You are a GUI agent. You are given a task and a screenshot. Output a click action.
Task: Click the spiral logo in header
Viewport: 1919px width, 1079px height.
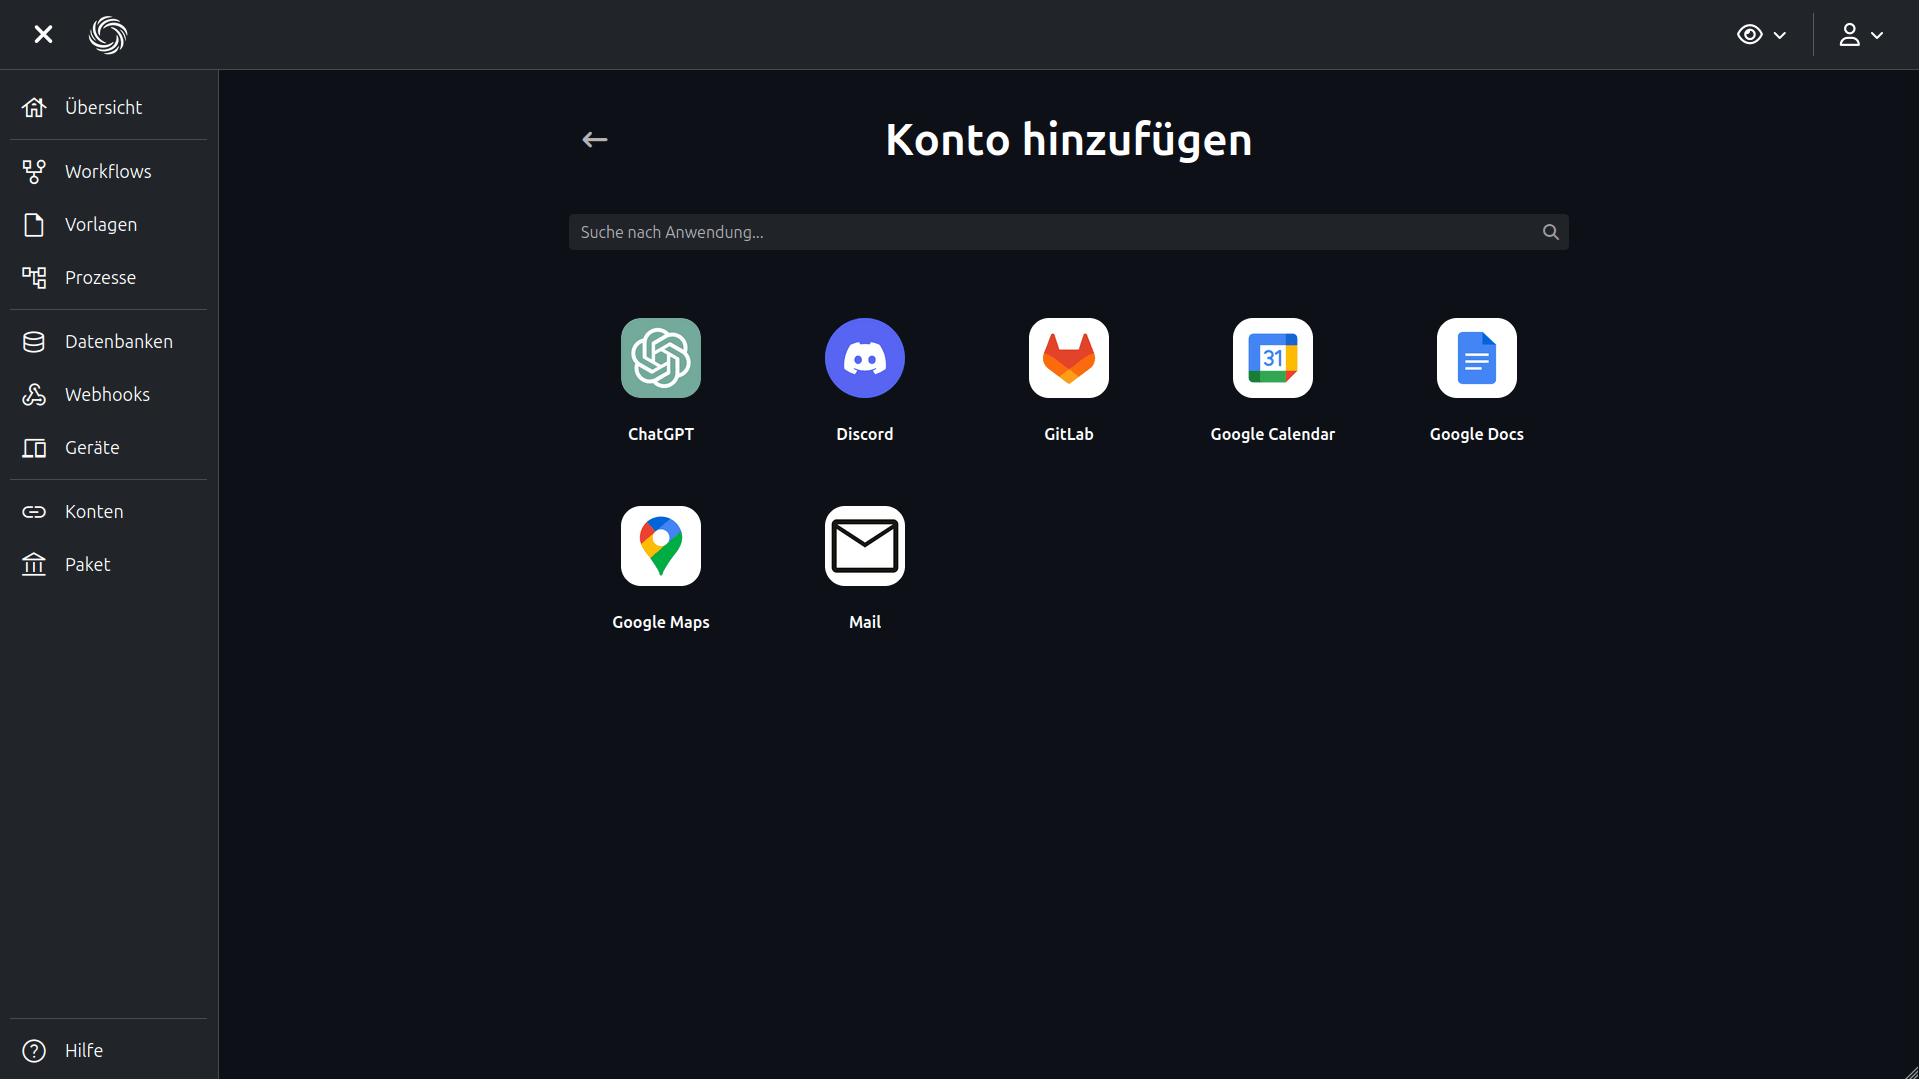[108, 35]
